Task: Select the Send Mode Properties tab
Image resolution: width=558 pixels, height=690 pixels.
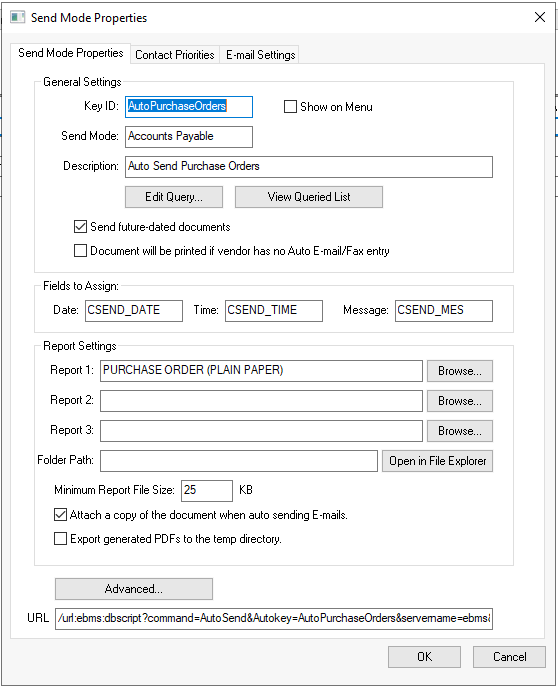Action: point(70,53)
